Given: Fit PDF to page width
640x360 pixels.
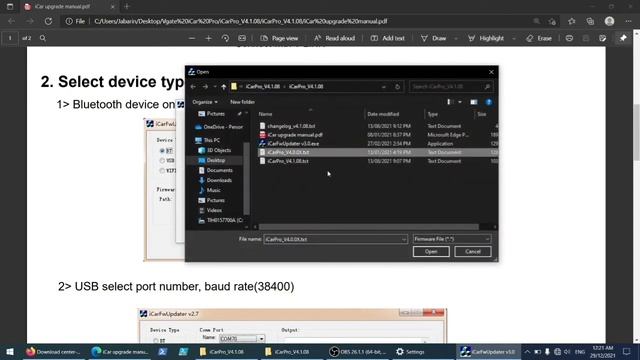Looking at the screenshot, I should pyautogui.click(x=242, y=38).
